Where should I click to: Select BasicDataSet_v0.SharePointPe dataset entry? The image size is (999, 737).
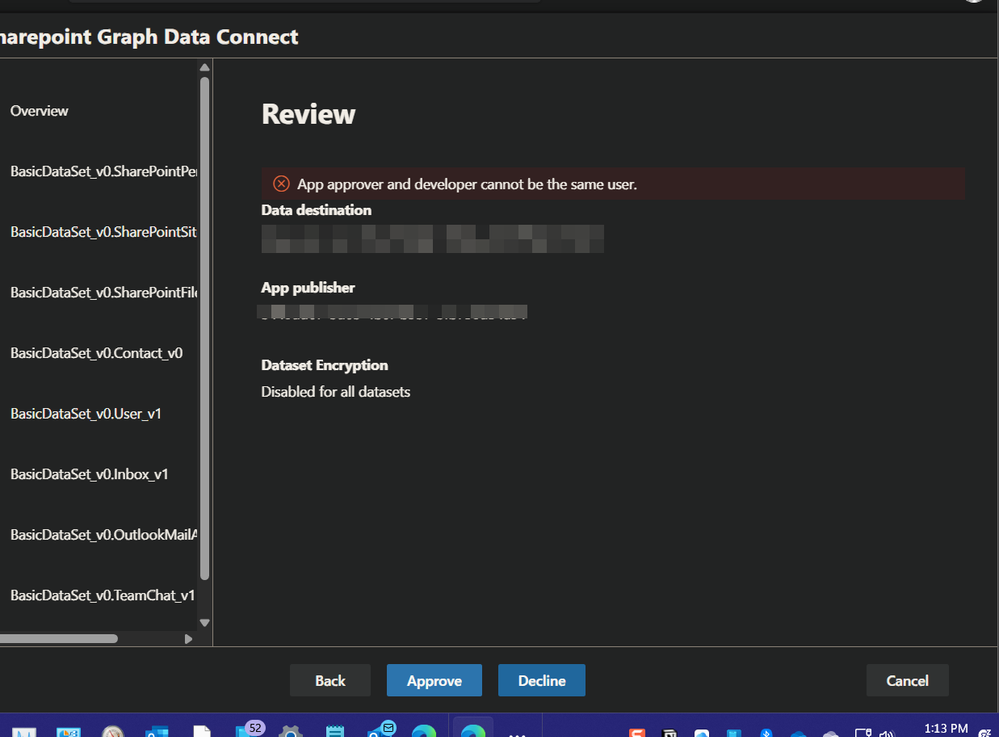point(104,171)
